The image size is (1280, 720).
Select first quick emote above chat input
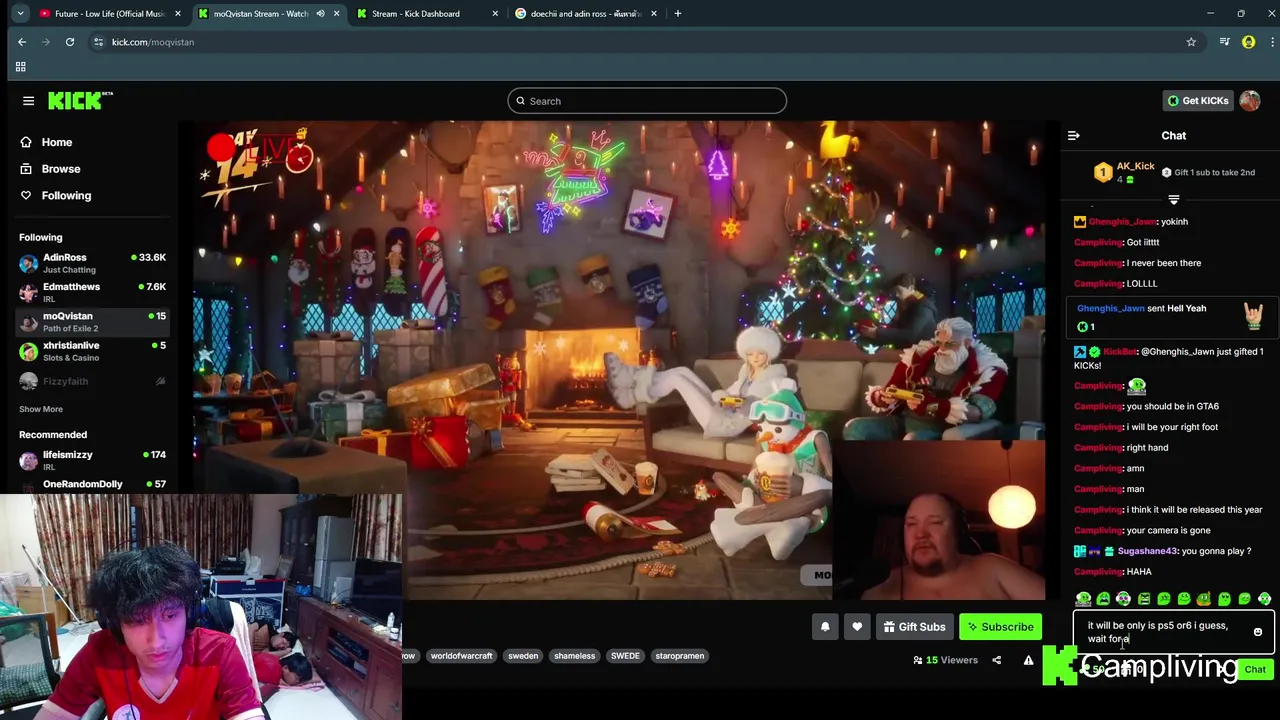pyautogui.click(x=1083, y=599)
